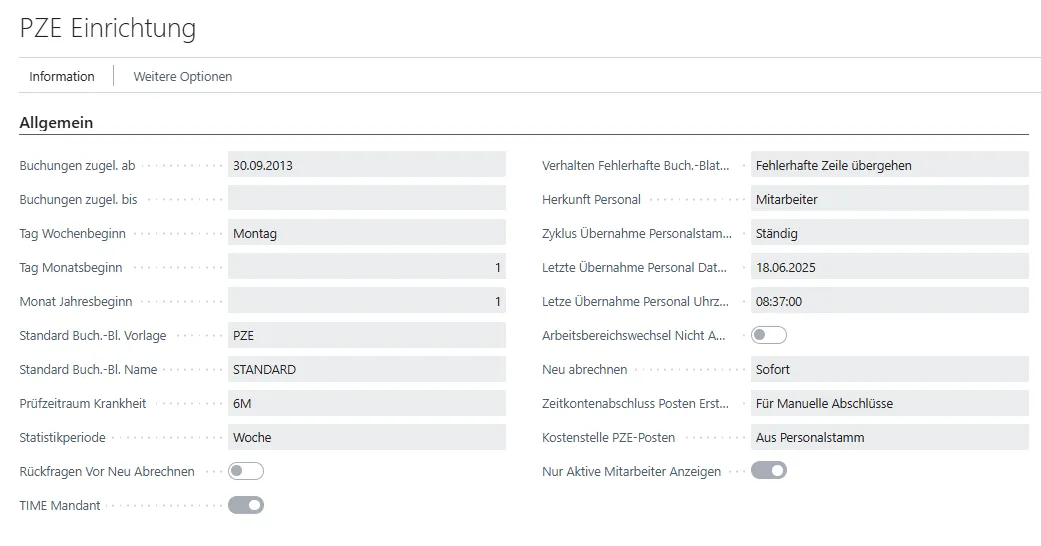Viewport: 1041px width, 546px height.
Task: Open the Neu abrechnen dropdown showing Sofort
Action: point(888,369)
